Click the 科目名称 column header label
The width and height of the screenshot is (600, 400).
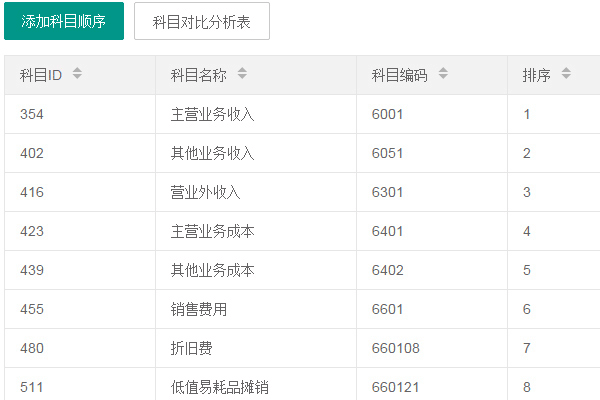(199, 75)
